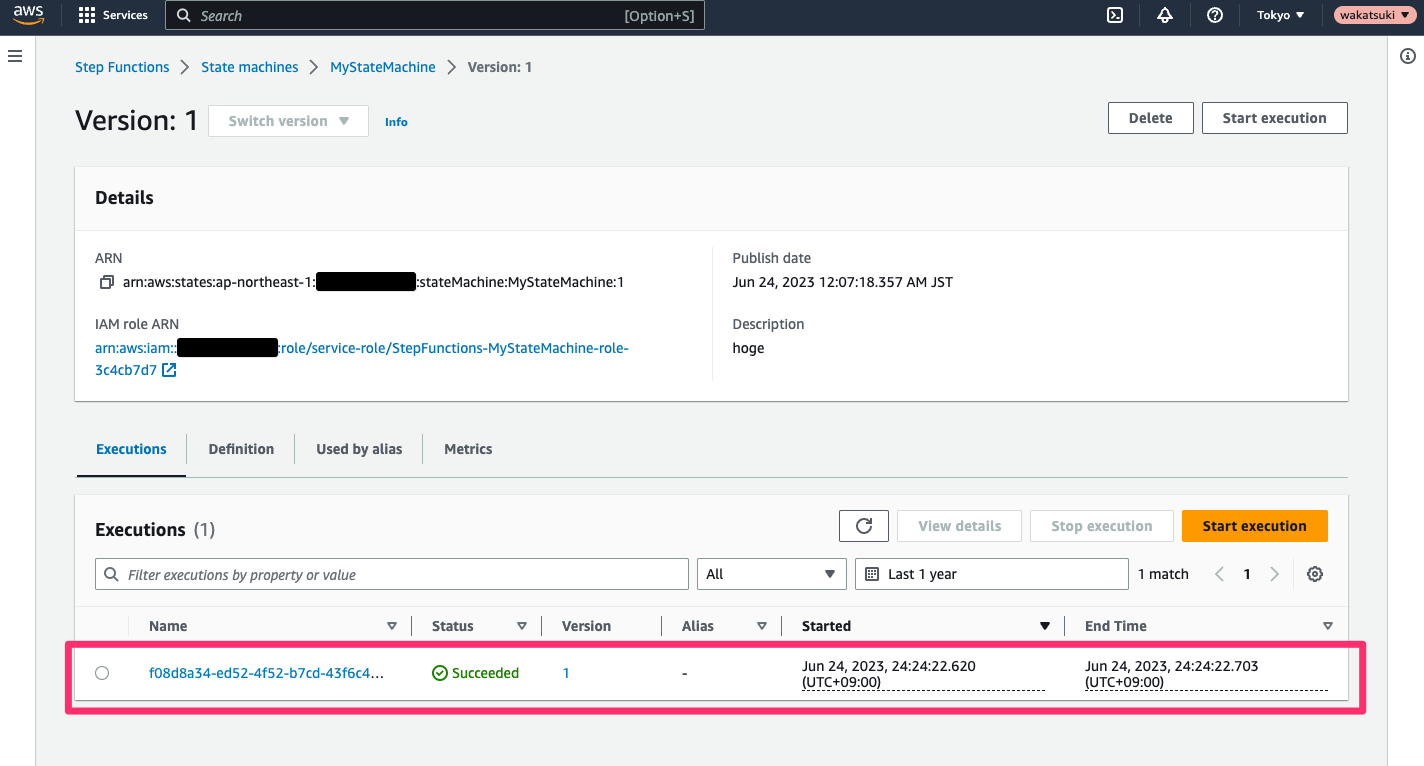The height and width of the screenshot is (766, 1424).
Task: Click the orange Start execution button
Action: (x=1254, y=526)
